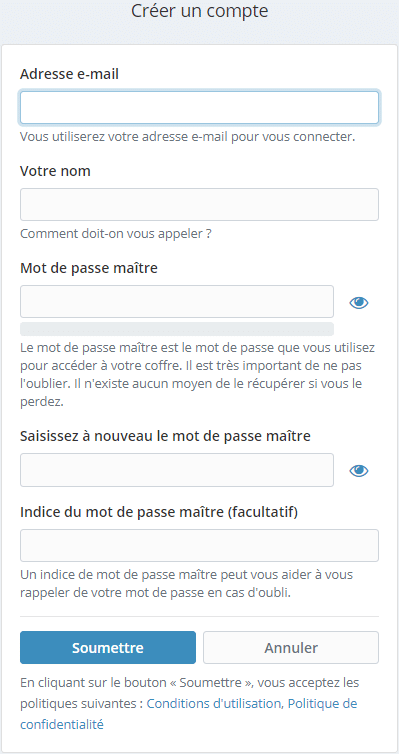This screenshot has width=399, height=754.
Task: Submit the form with Soumettre button
Action: tap(108, 647)
